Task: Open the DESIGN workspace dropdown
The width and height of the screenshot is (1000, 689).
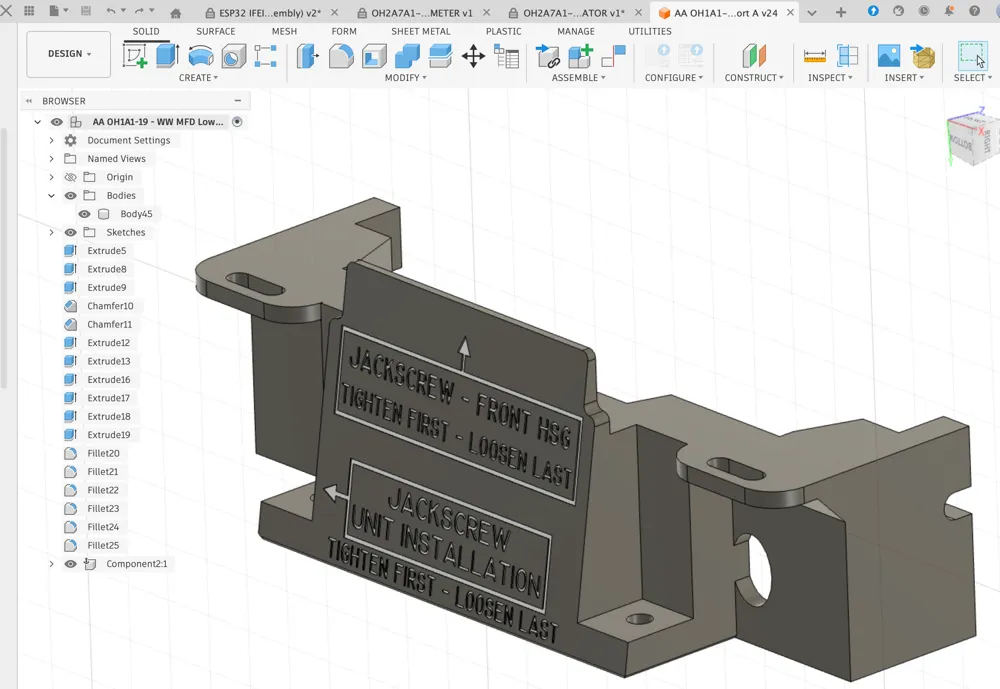Action: point(69,54)
